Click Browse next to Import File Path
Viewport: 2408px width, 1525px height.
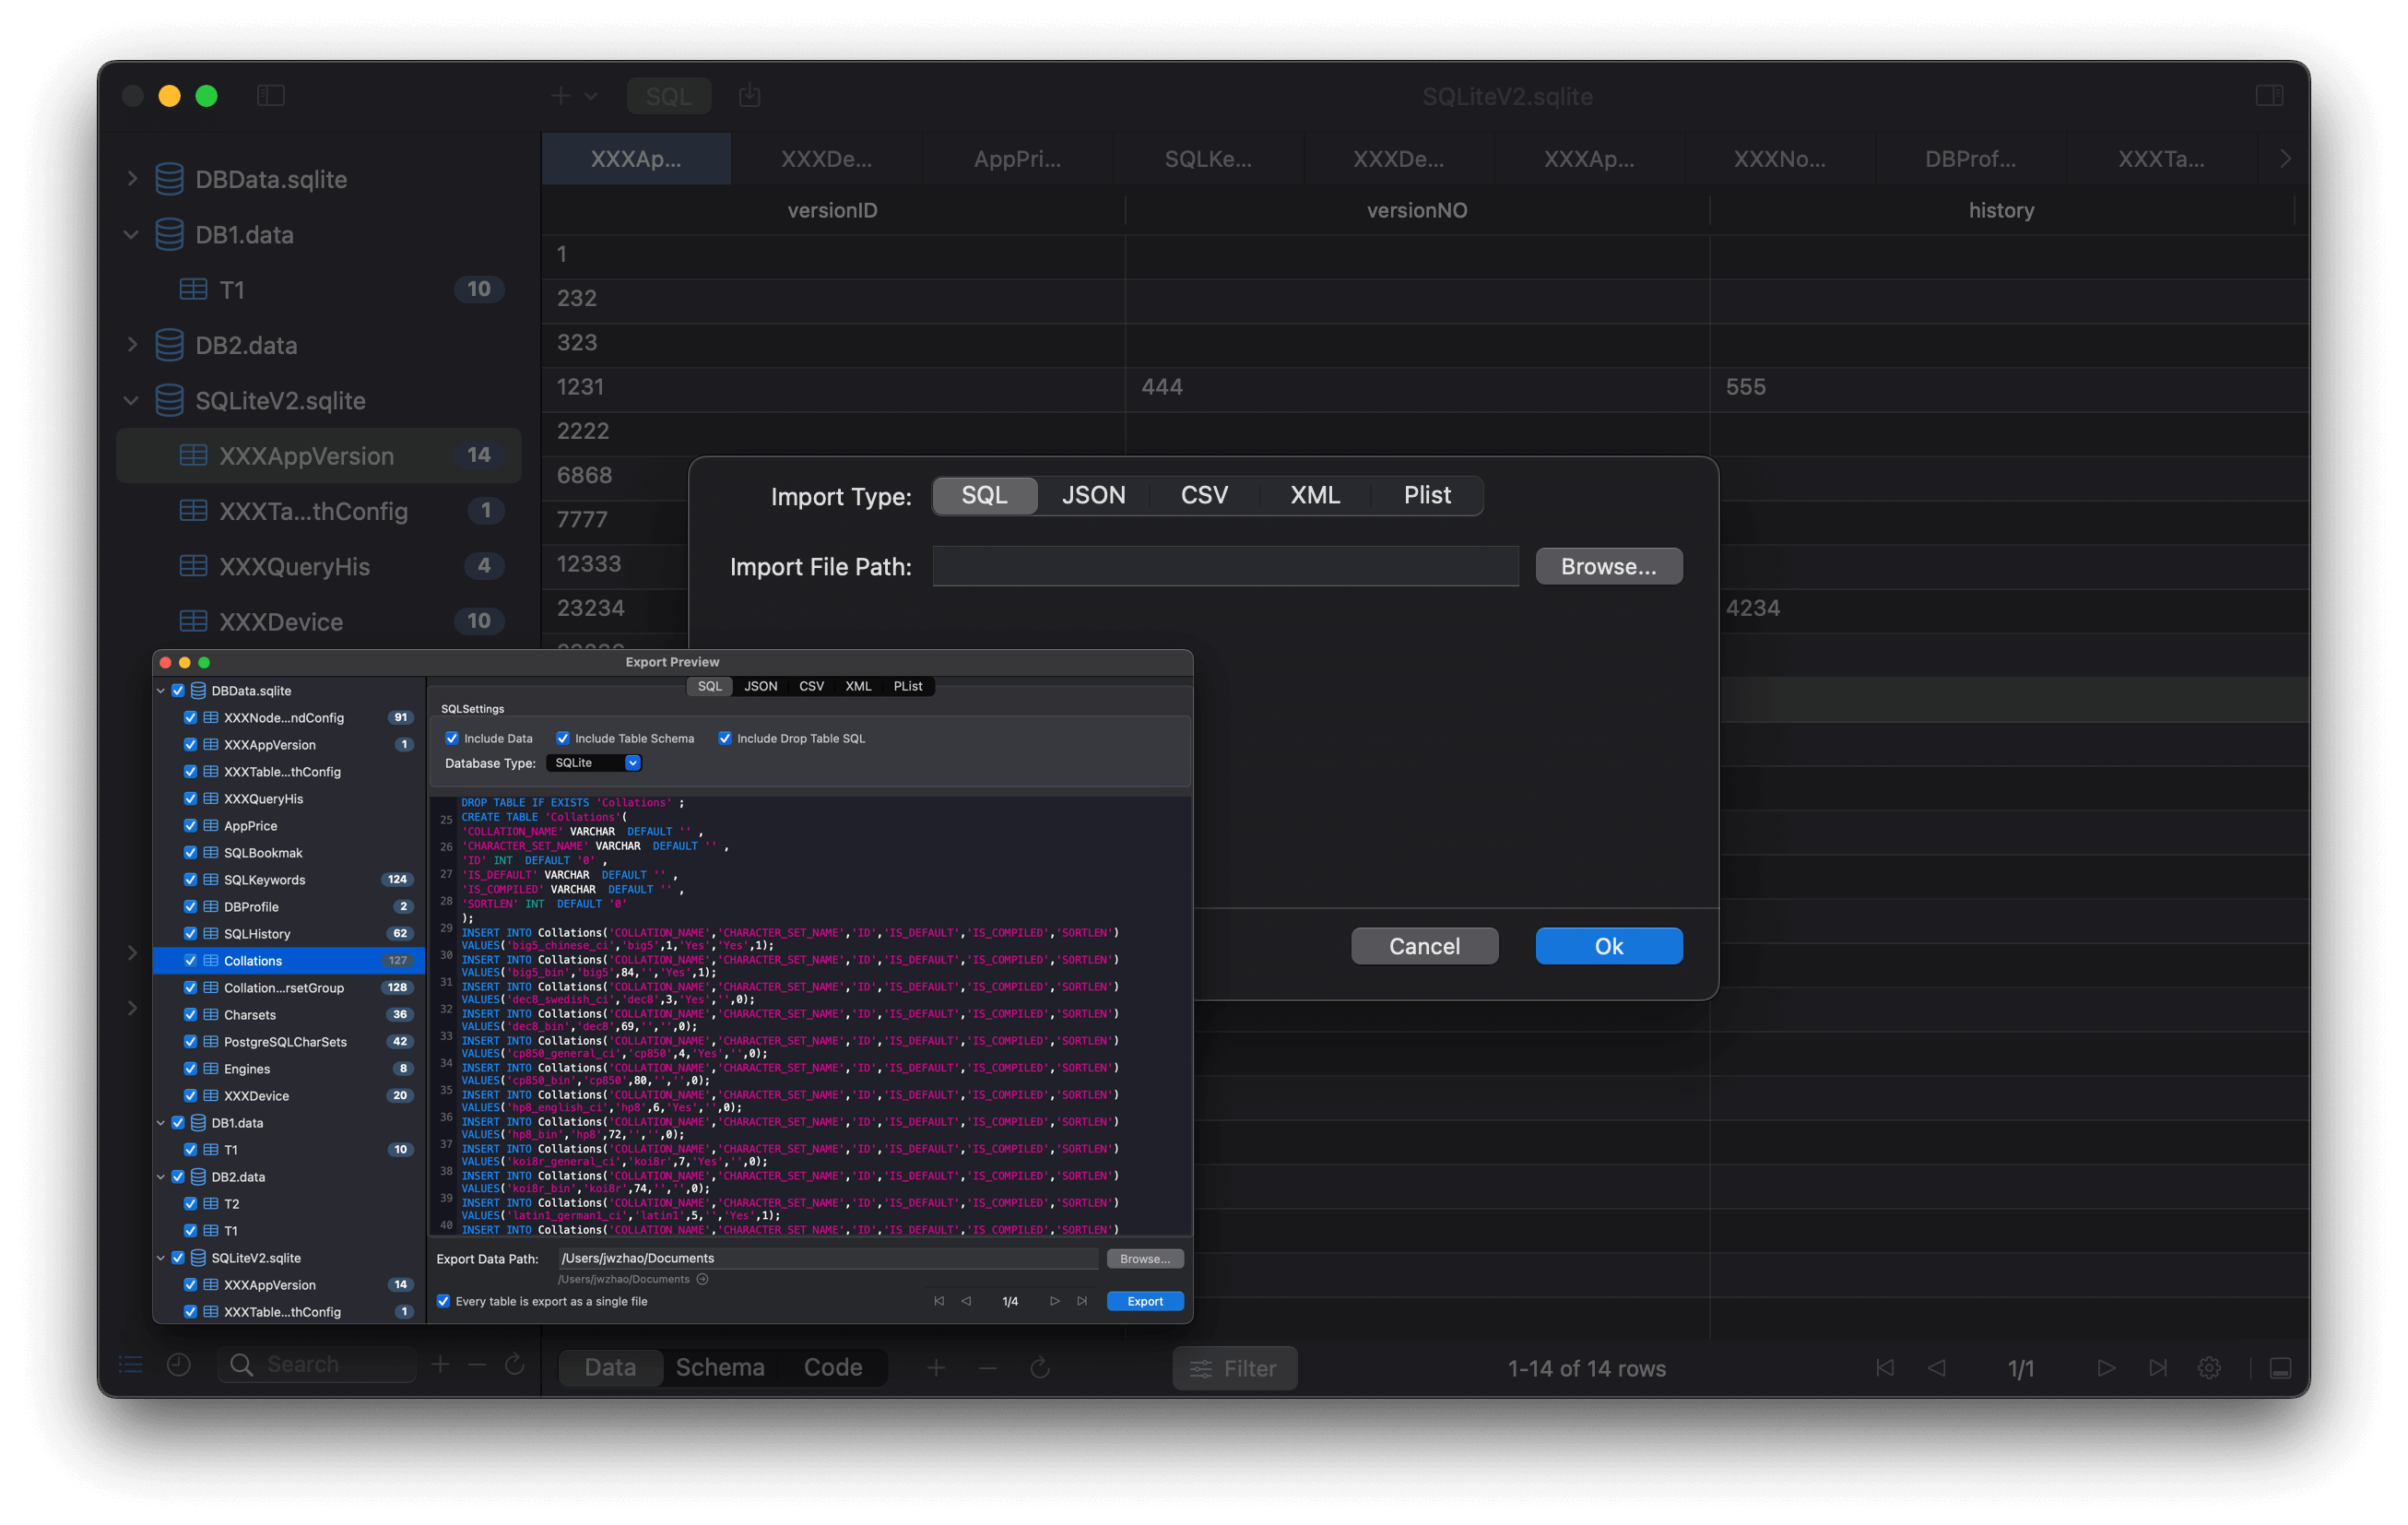pyautogui.click(x=1608, y=566)
